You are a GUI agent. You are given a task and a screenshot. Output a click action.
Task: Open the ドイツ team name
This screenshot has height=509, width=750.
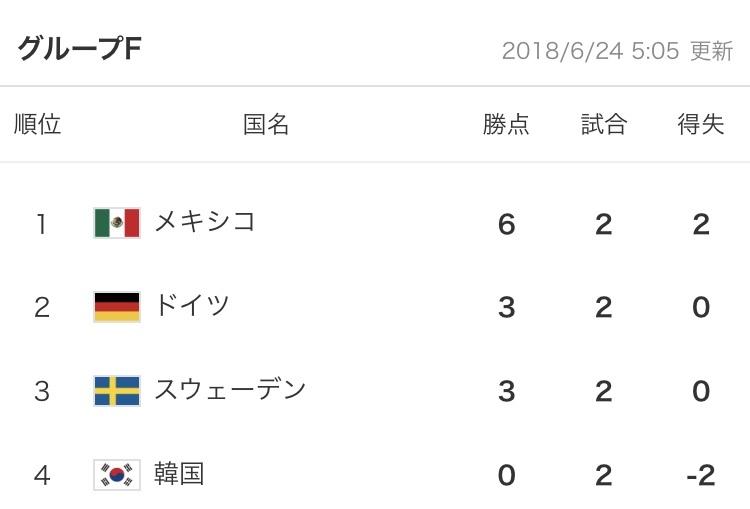pos(192,306)
